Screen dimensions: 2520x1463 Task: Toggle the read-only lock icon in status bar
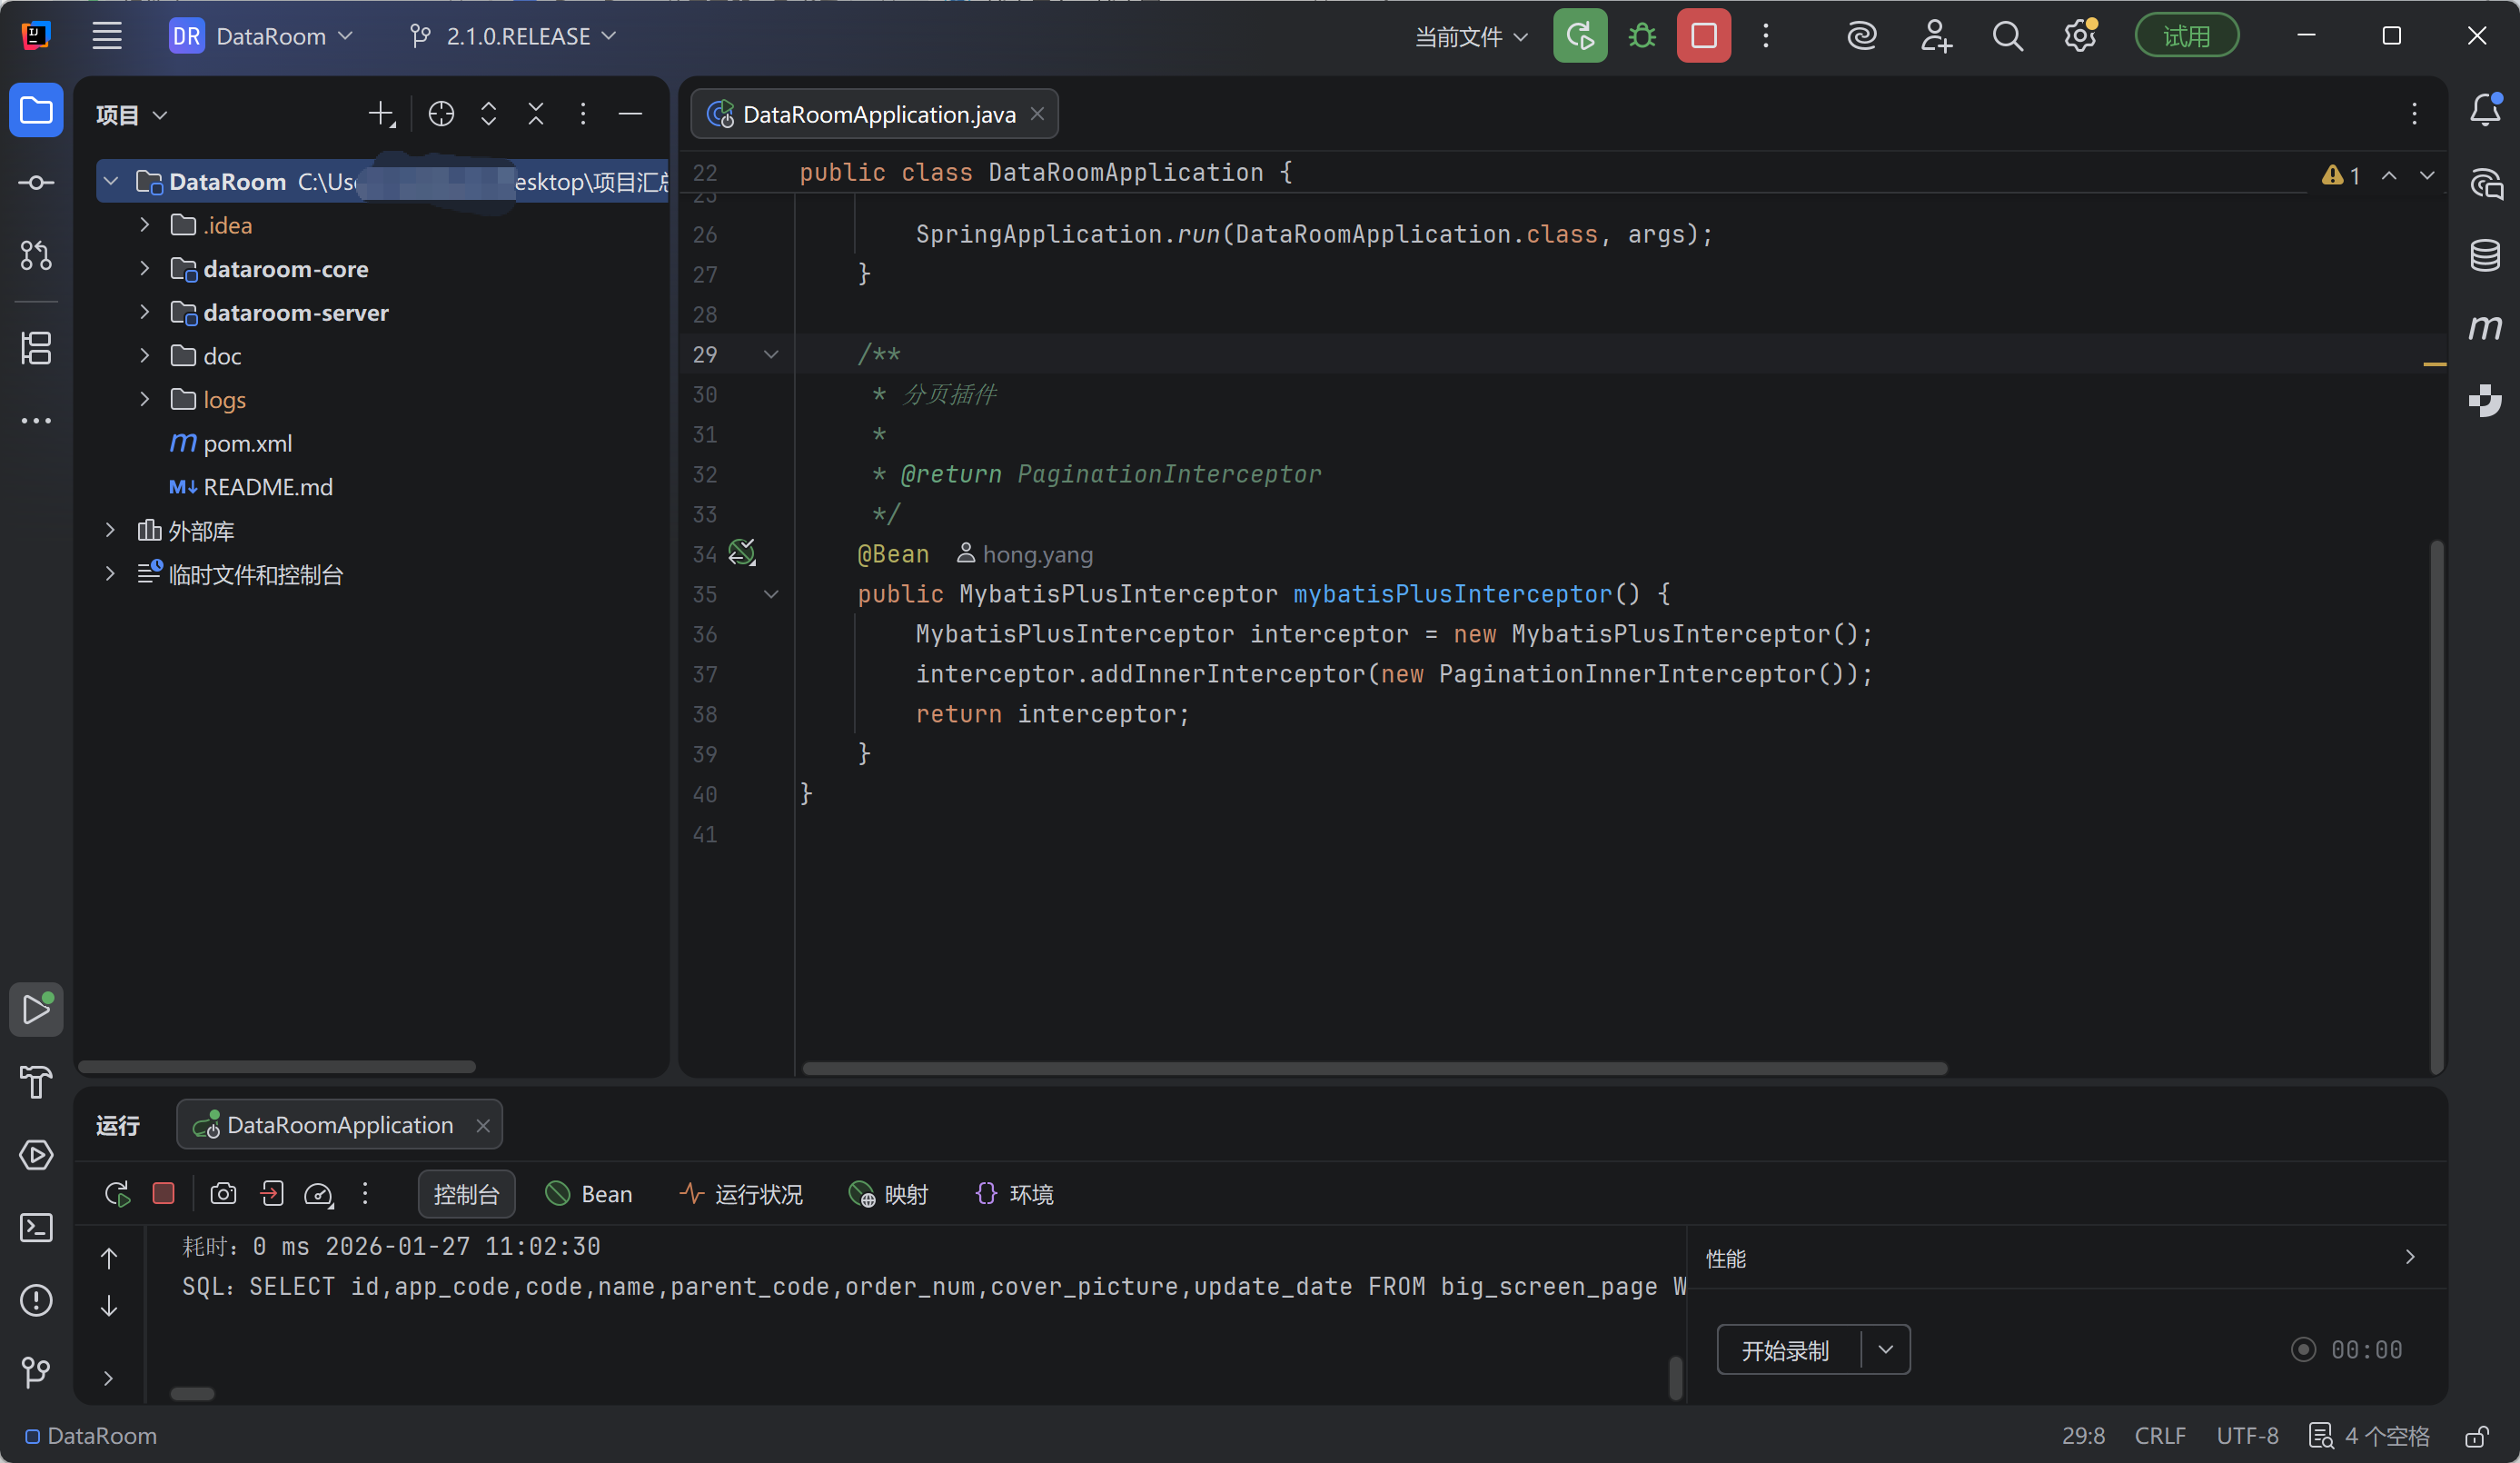(x=2476, y=1436)
